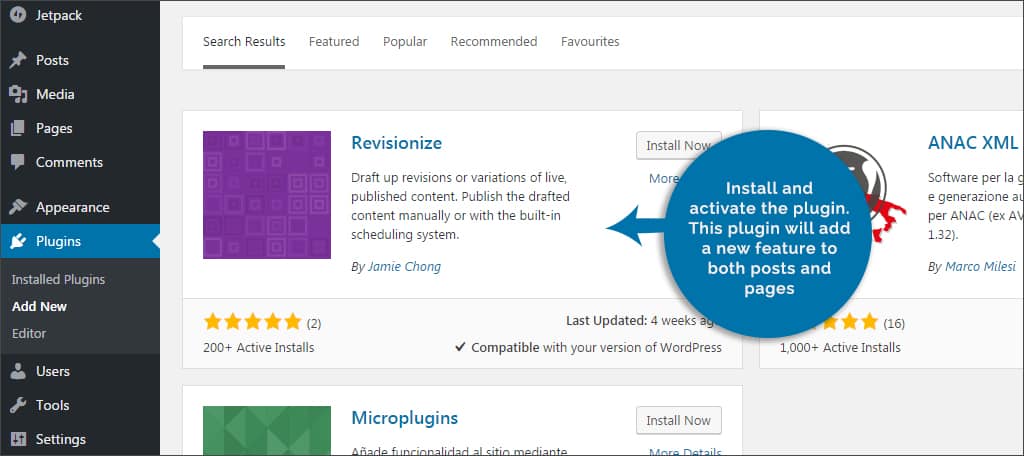Open the plugin Editor submenu

[29, 333]
